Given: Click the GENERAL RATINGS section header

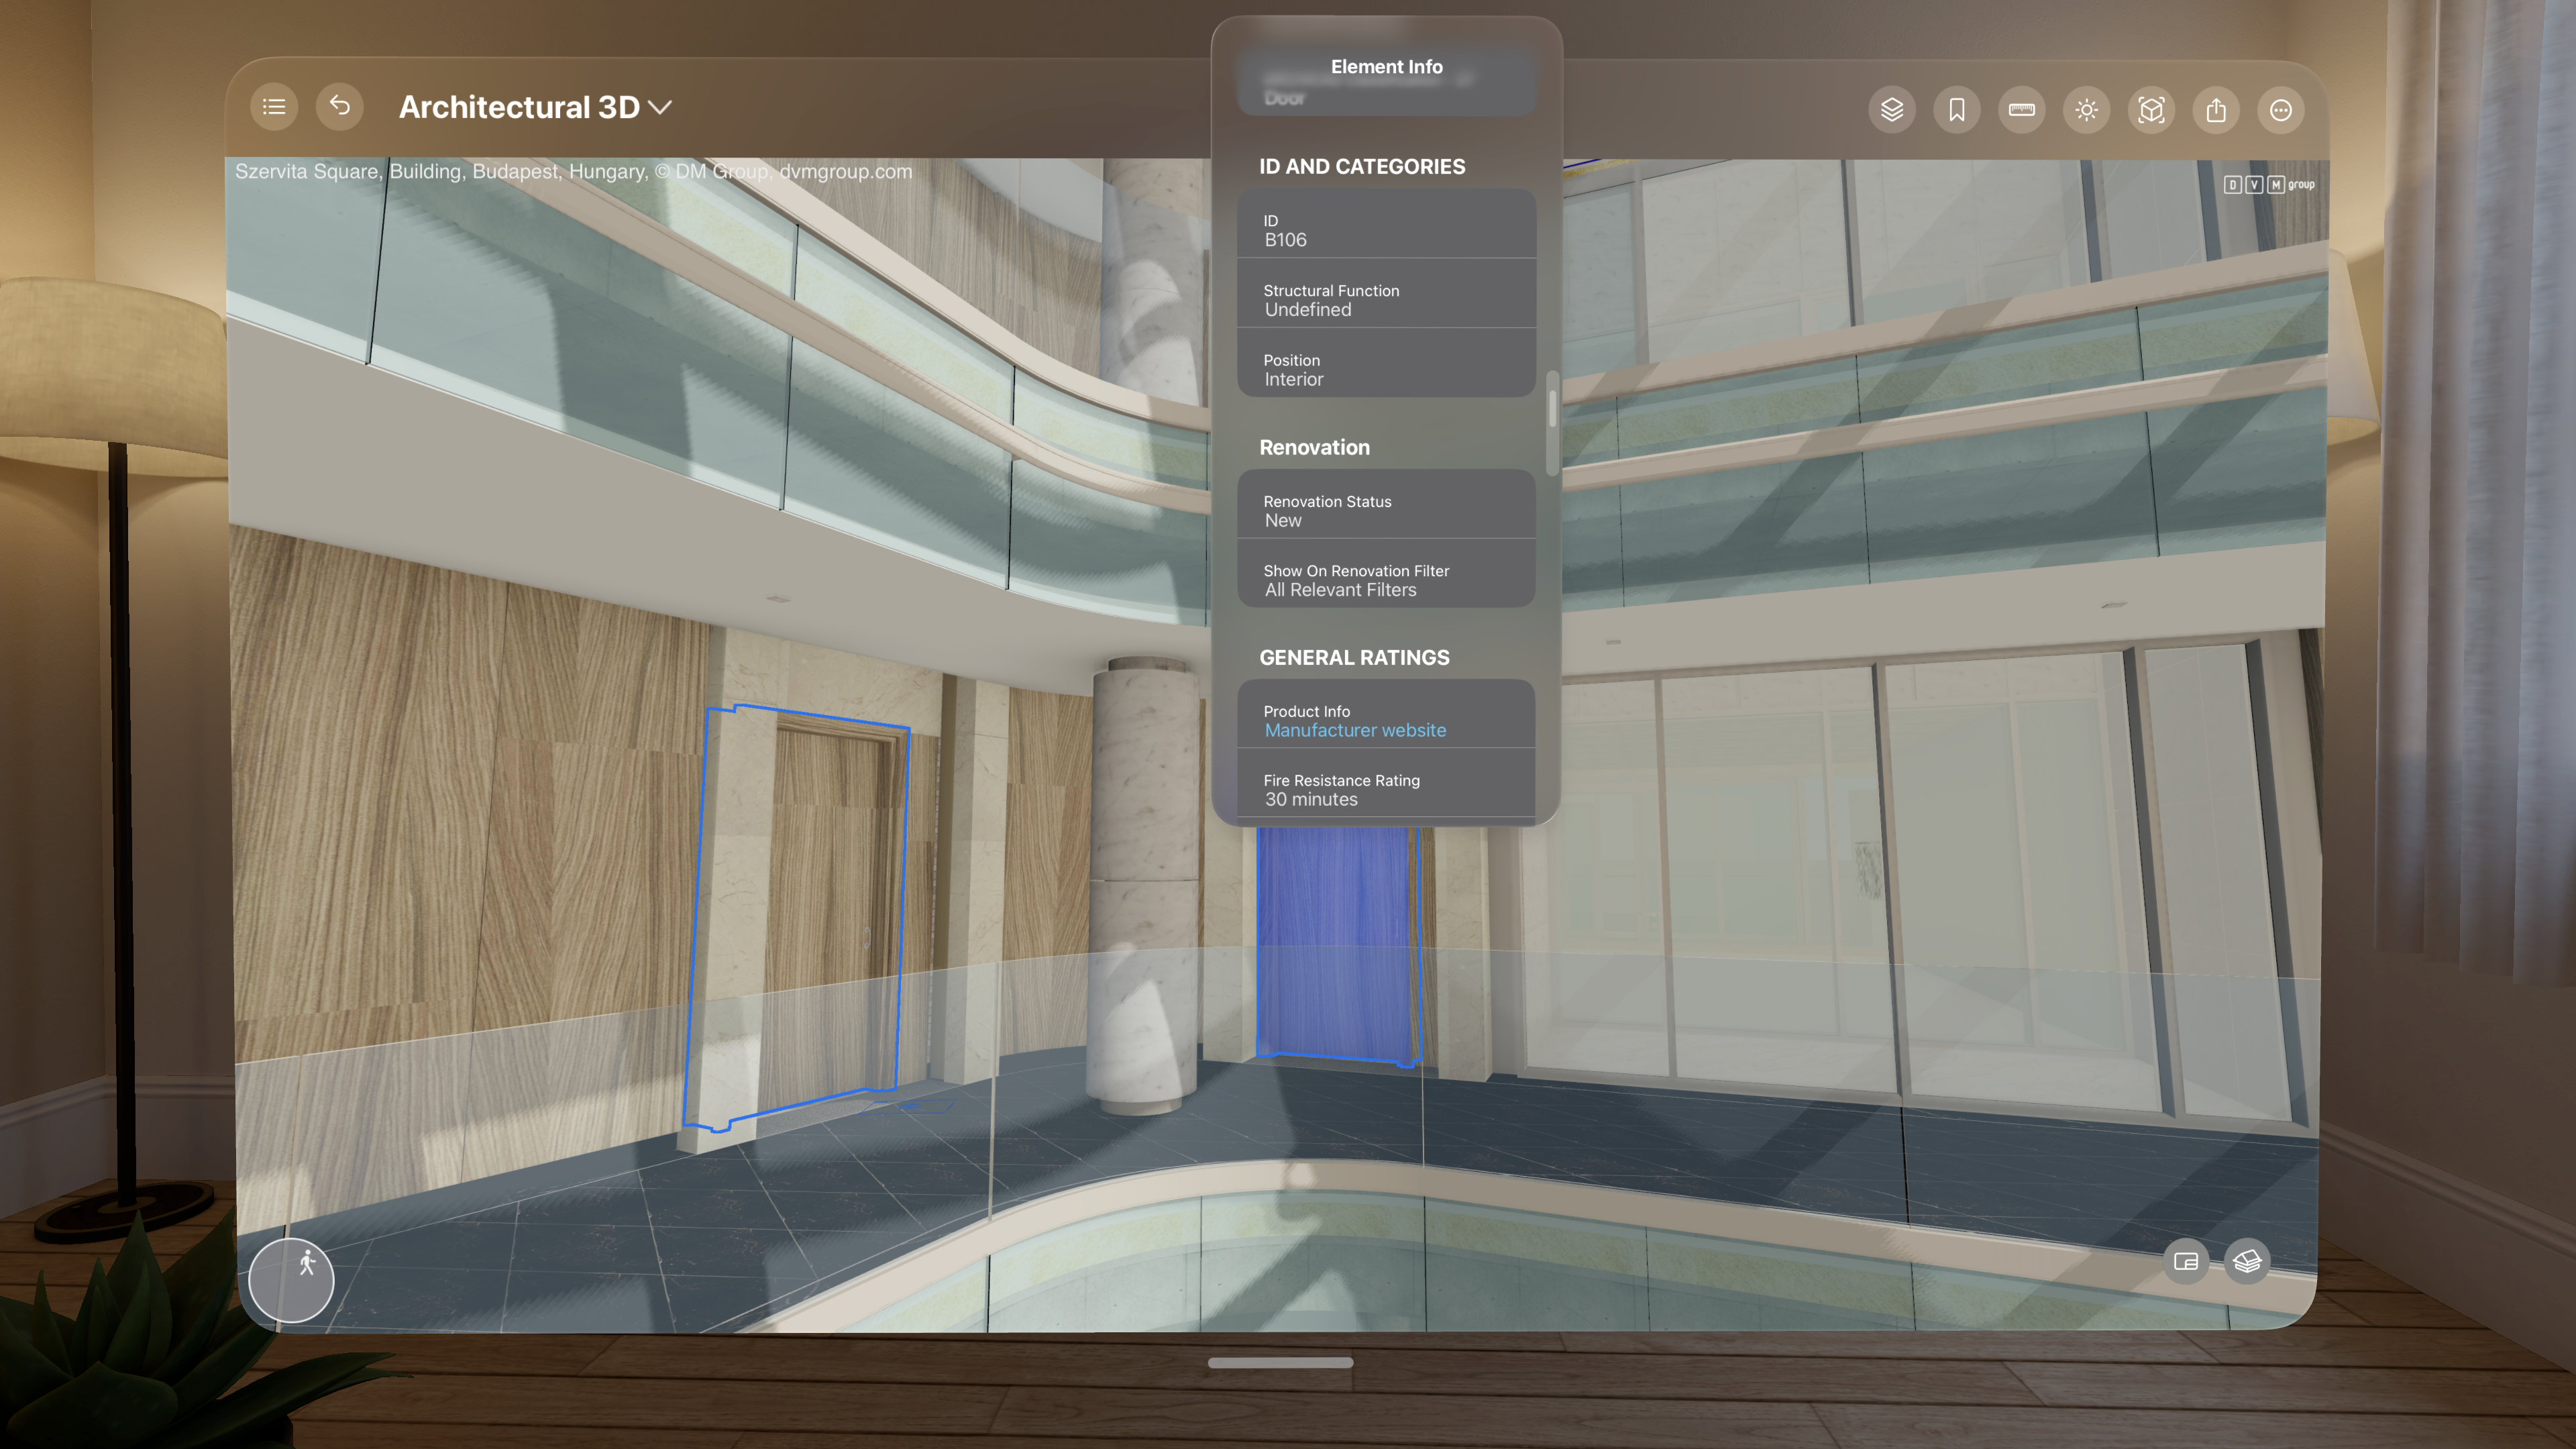Looking at the screenshot, I should tap(1354, 658).
